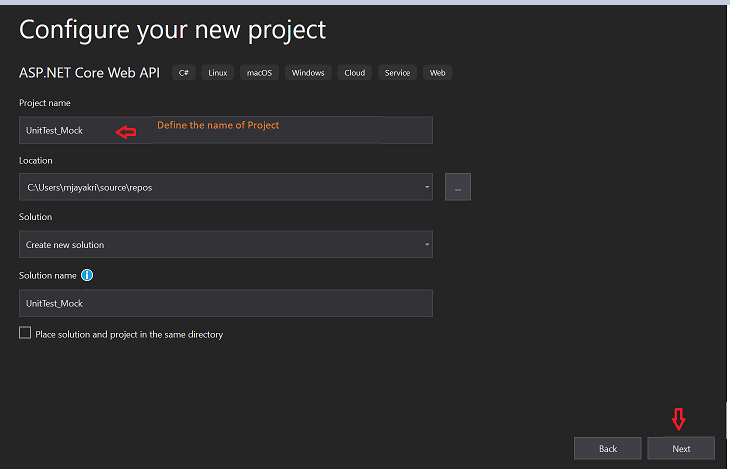
Task: Open the location browse ellipsis button
Action: (458, 187)
